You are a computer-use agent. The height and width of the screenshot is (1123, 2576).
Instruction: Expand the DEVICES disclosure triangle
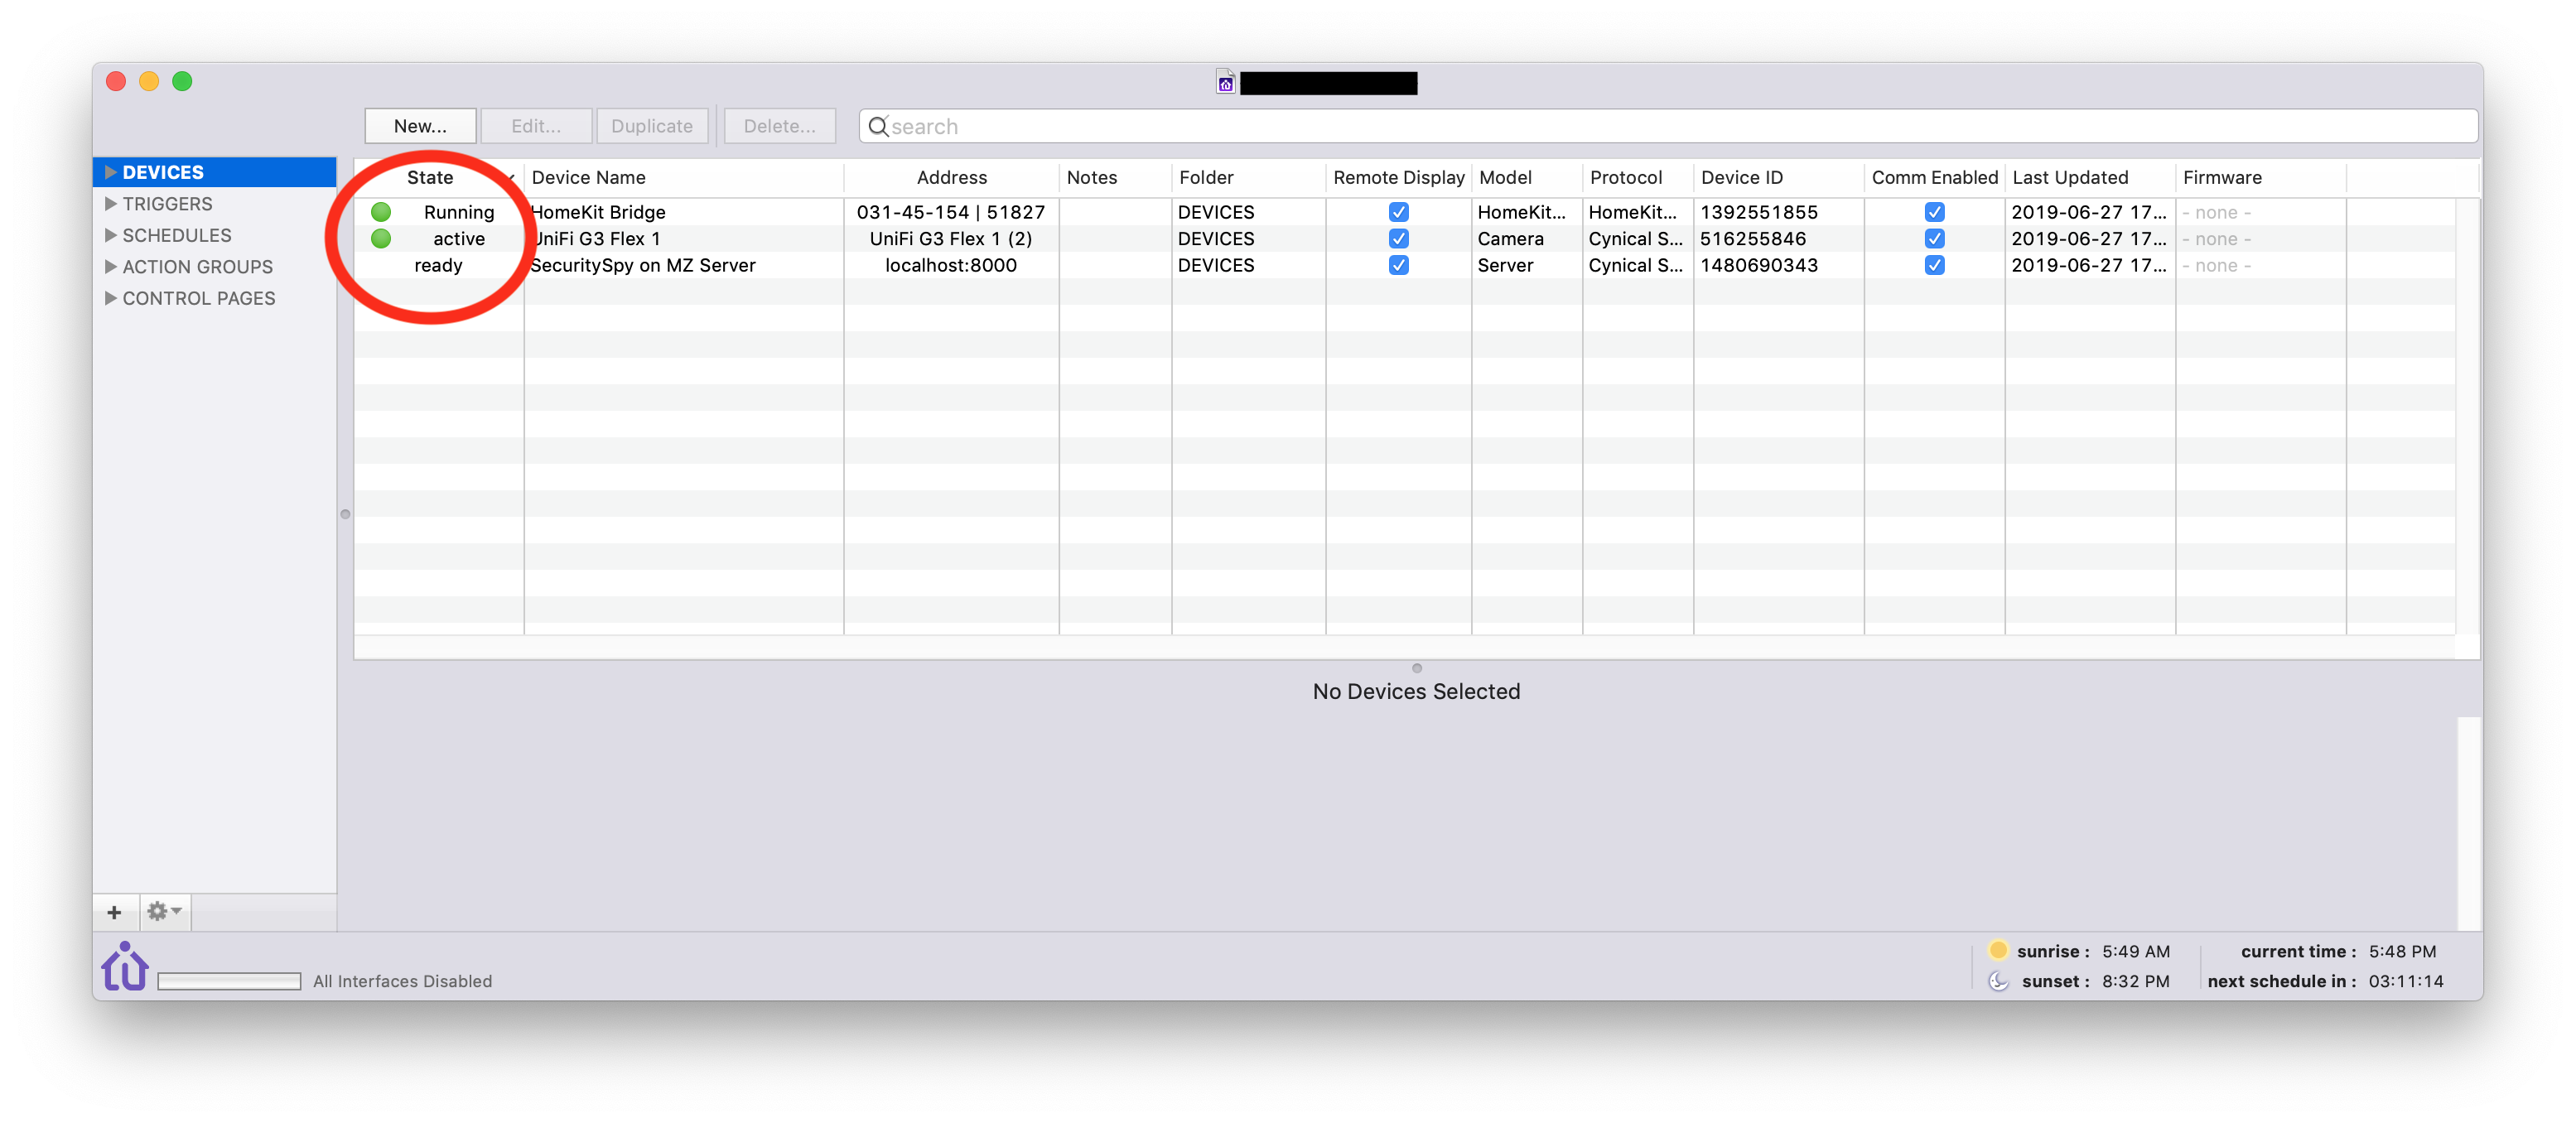point(110,172)
